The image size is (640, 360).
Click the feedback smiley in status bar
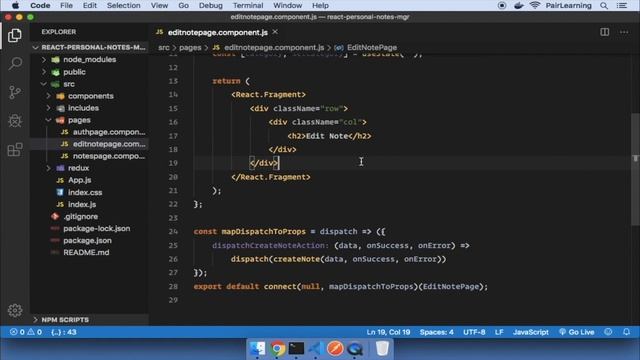pyautogui.click(x=608, y=332)
